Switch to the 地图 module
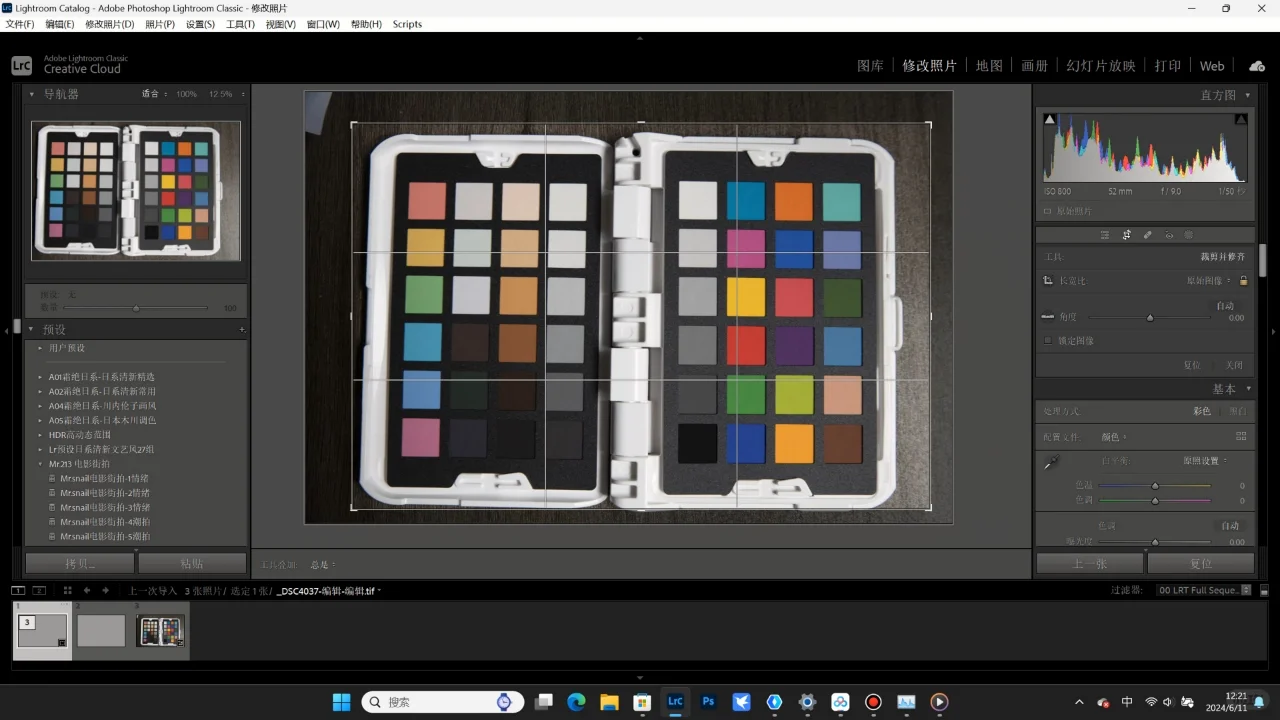This screenshot has height=720, width=1280. 989,66
